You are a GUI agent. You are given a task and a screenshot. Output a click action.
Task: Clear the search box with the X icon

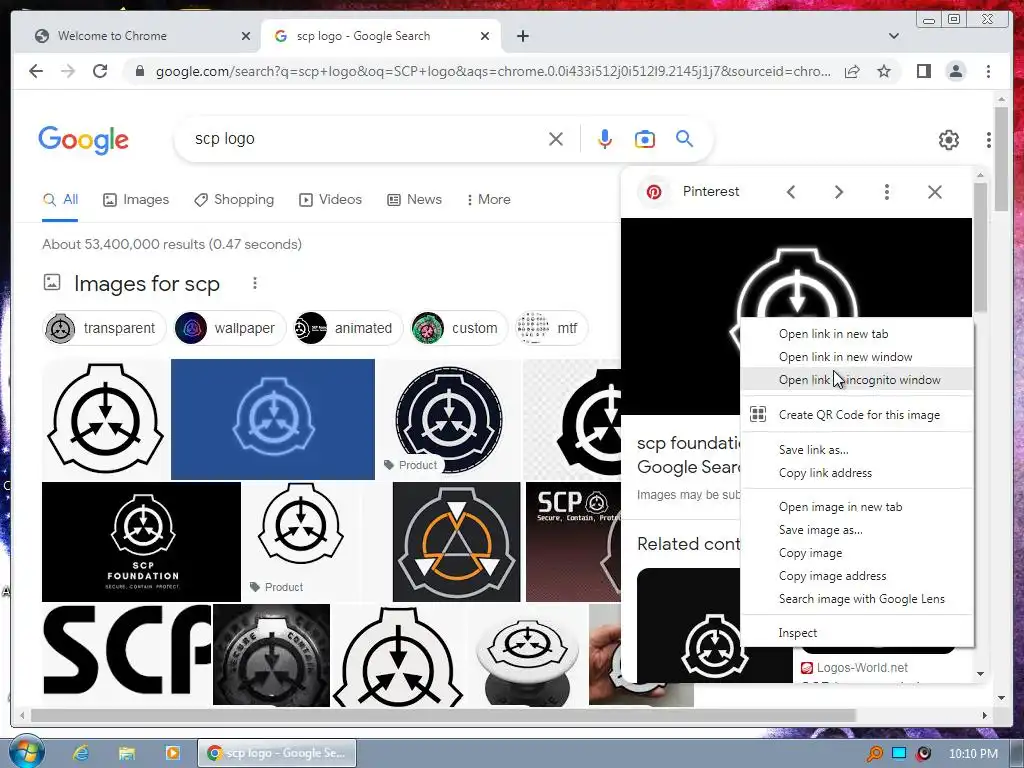tap(556, 139)
